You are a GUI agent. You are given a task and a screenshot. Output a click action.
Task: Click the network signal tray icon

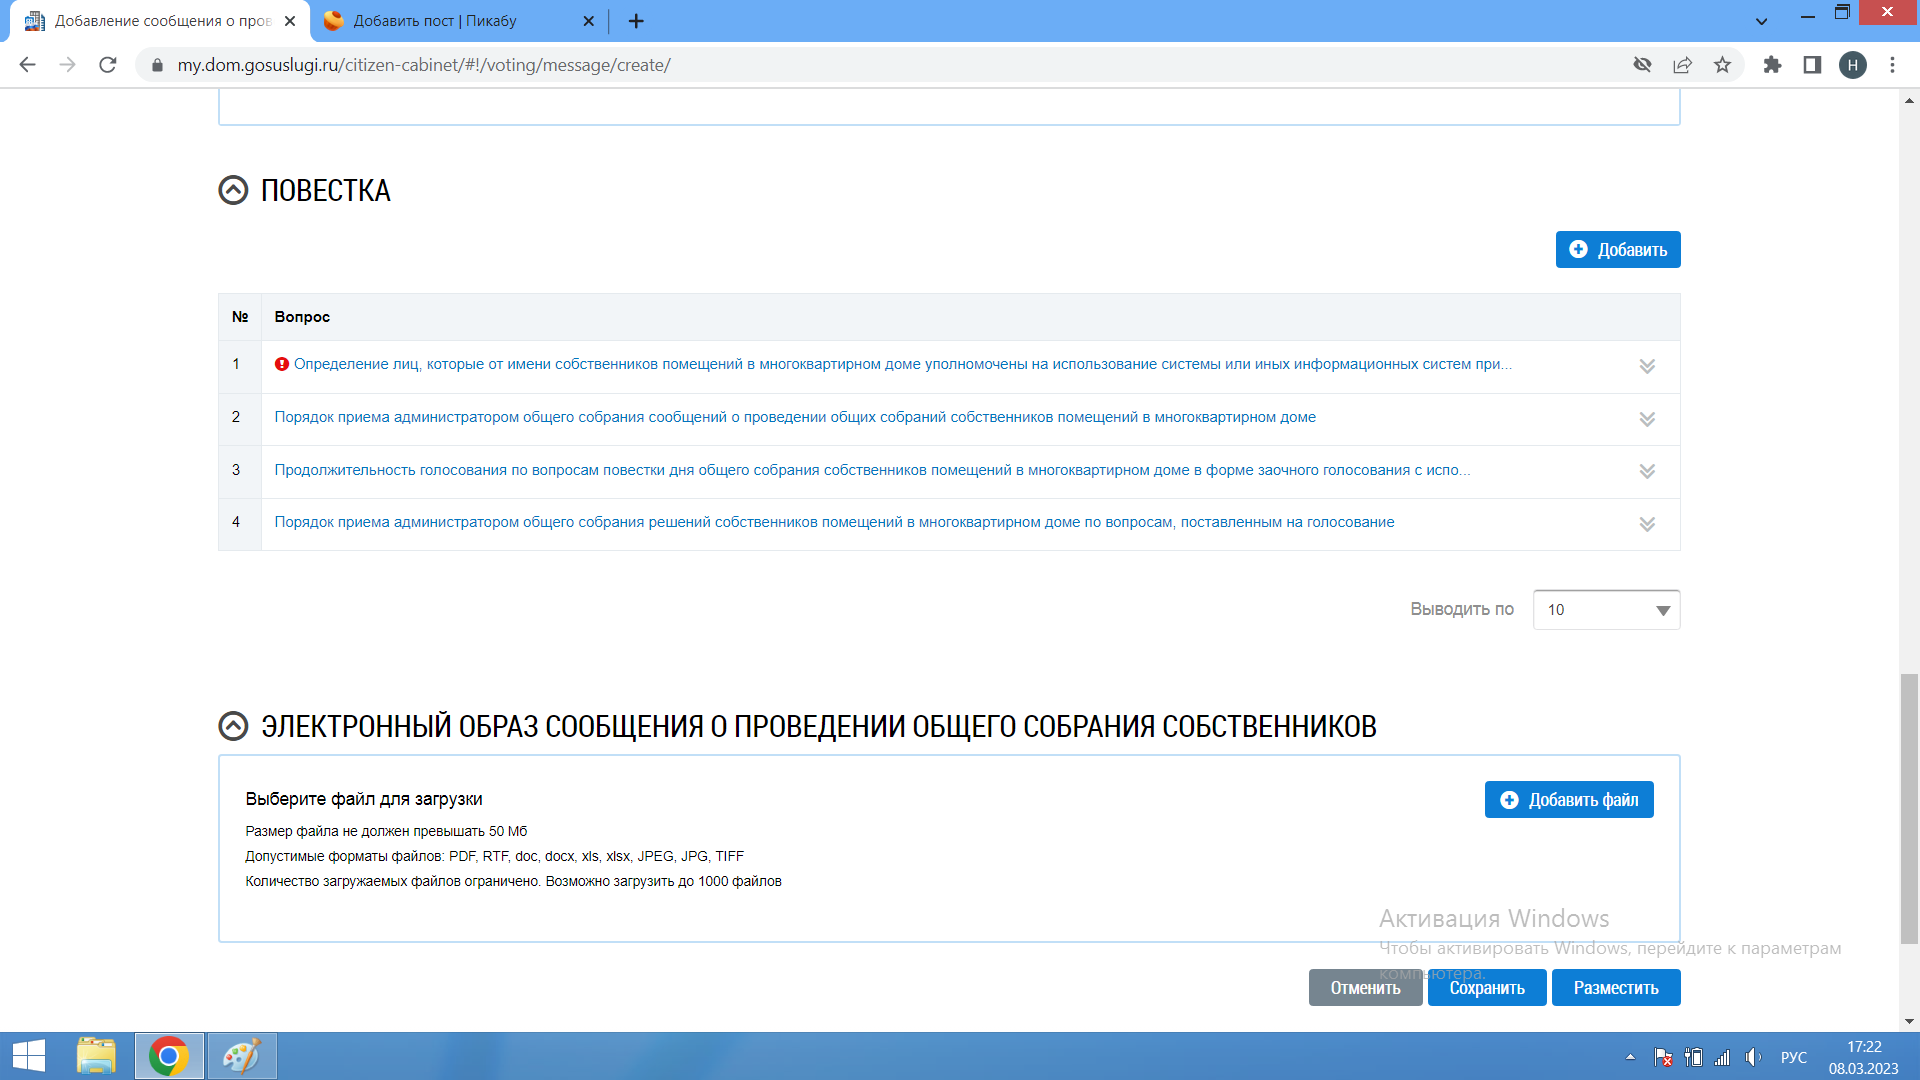click(x=1723, y=1057)
